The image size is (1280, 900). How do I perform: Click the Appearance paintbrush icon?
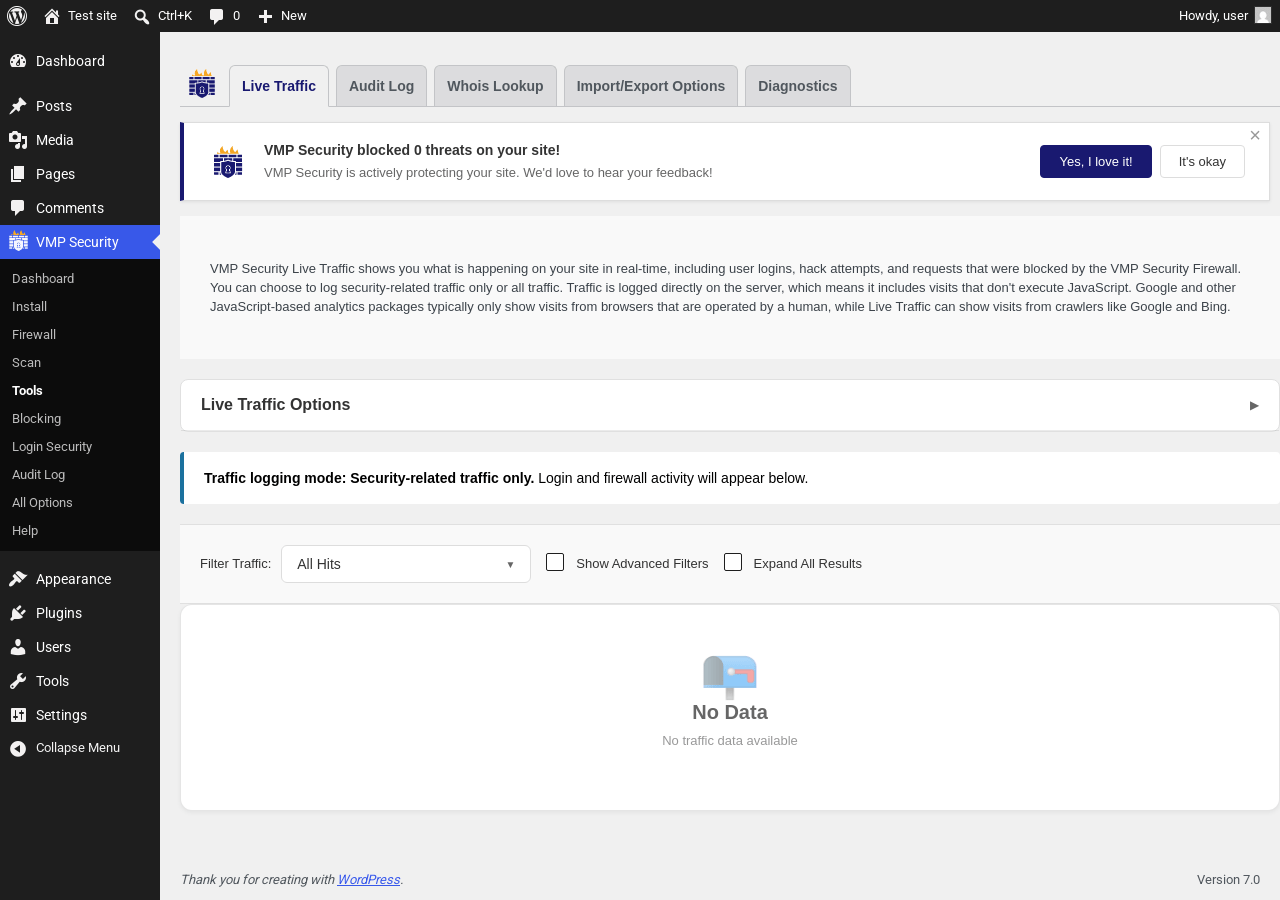(18, 579)
